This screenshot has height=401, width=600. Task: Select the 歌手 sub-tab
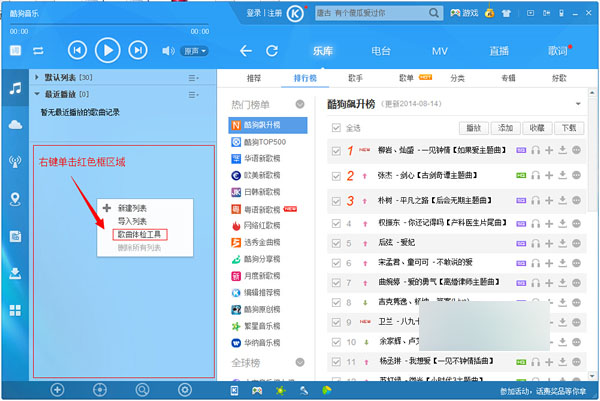[355, 78]
